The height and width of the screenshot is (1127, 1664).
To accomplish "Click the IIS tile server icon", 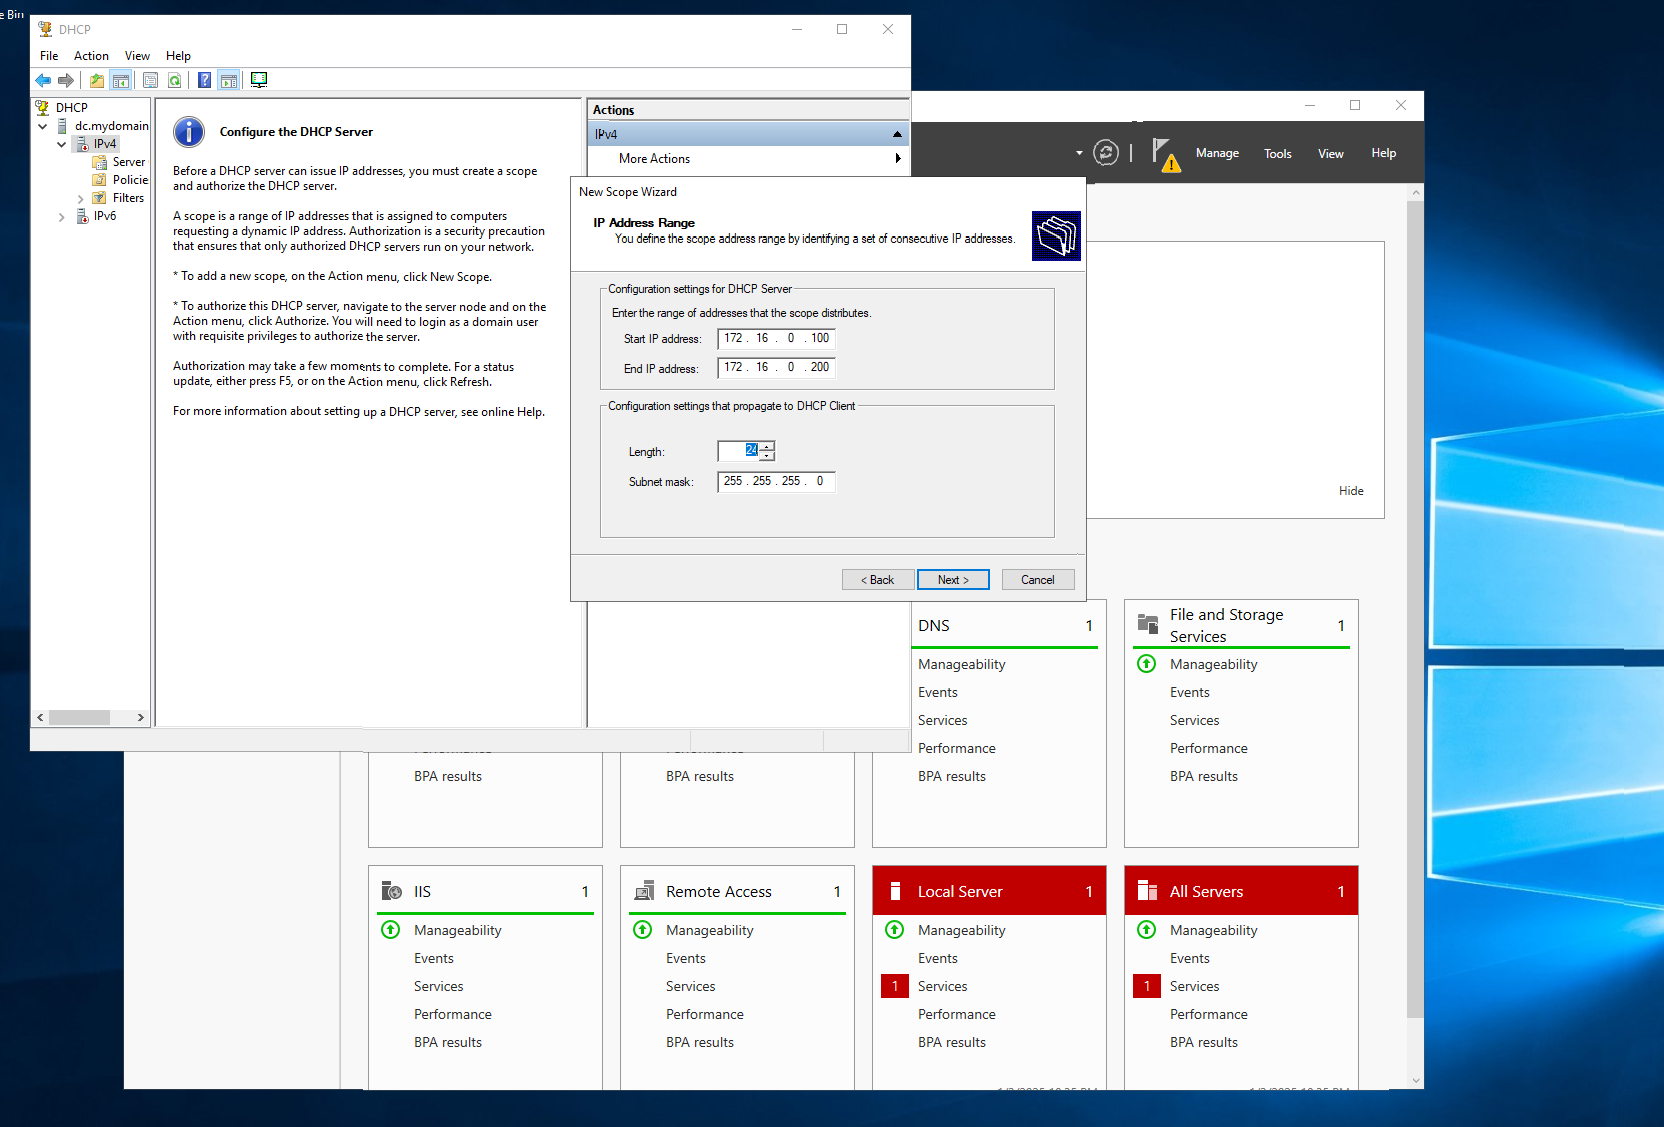I will point(392,891).
